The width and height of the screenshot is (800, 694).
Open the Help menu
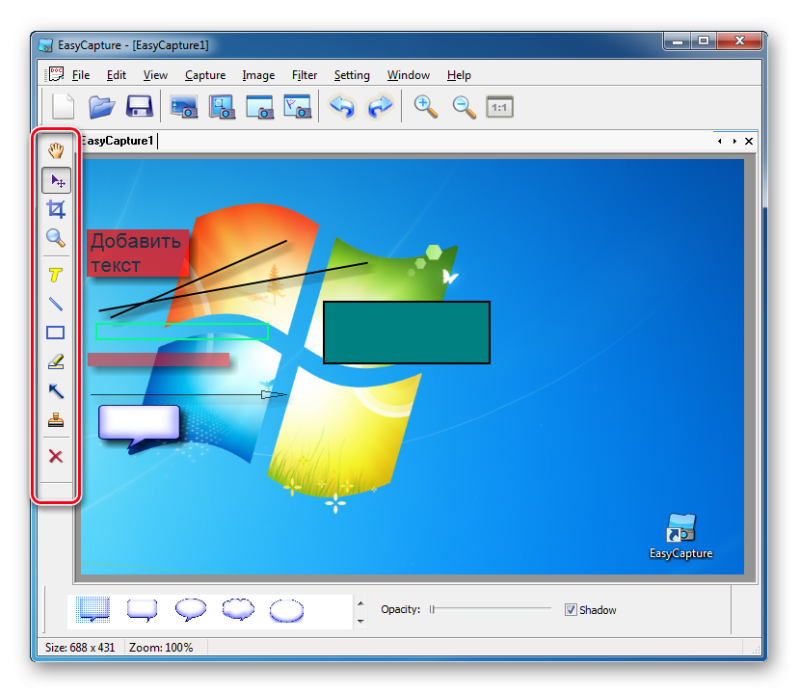point(459,75)
